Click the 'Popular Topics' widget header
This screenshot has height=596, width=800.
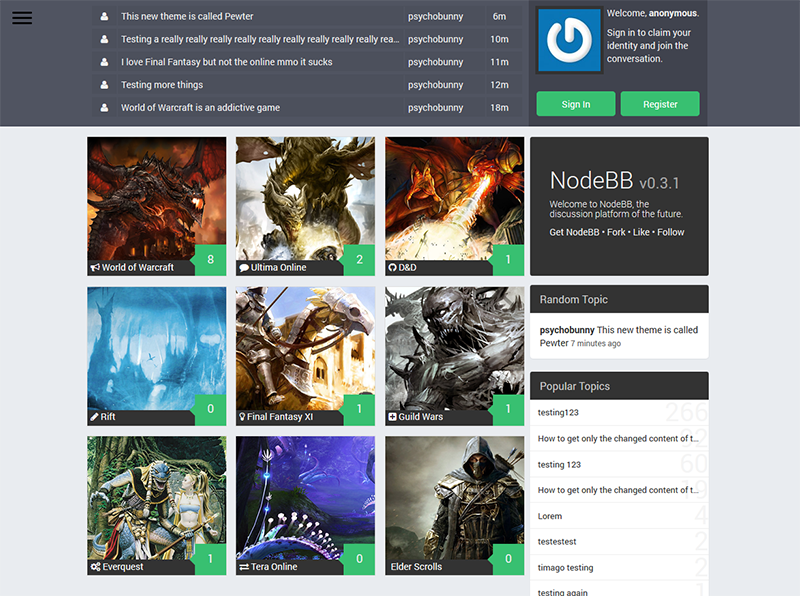point(619,386)
